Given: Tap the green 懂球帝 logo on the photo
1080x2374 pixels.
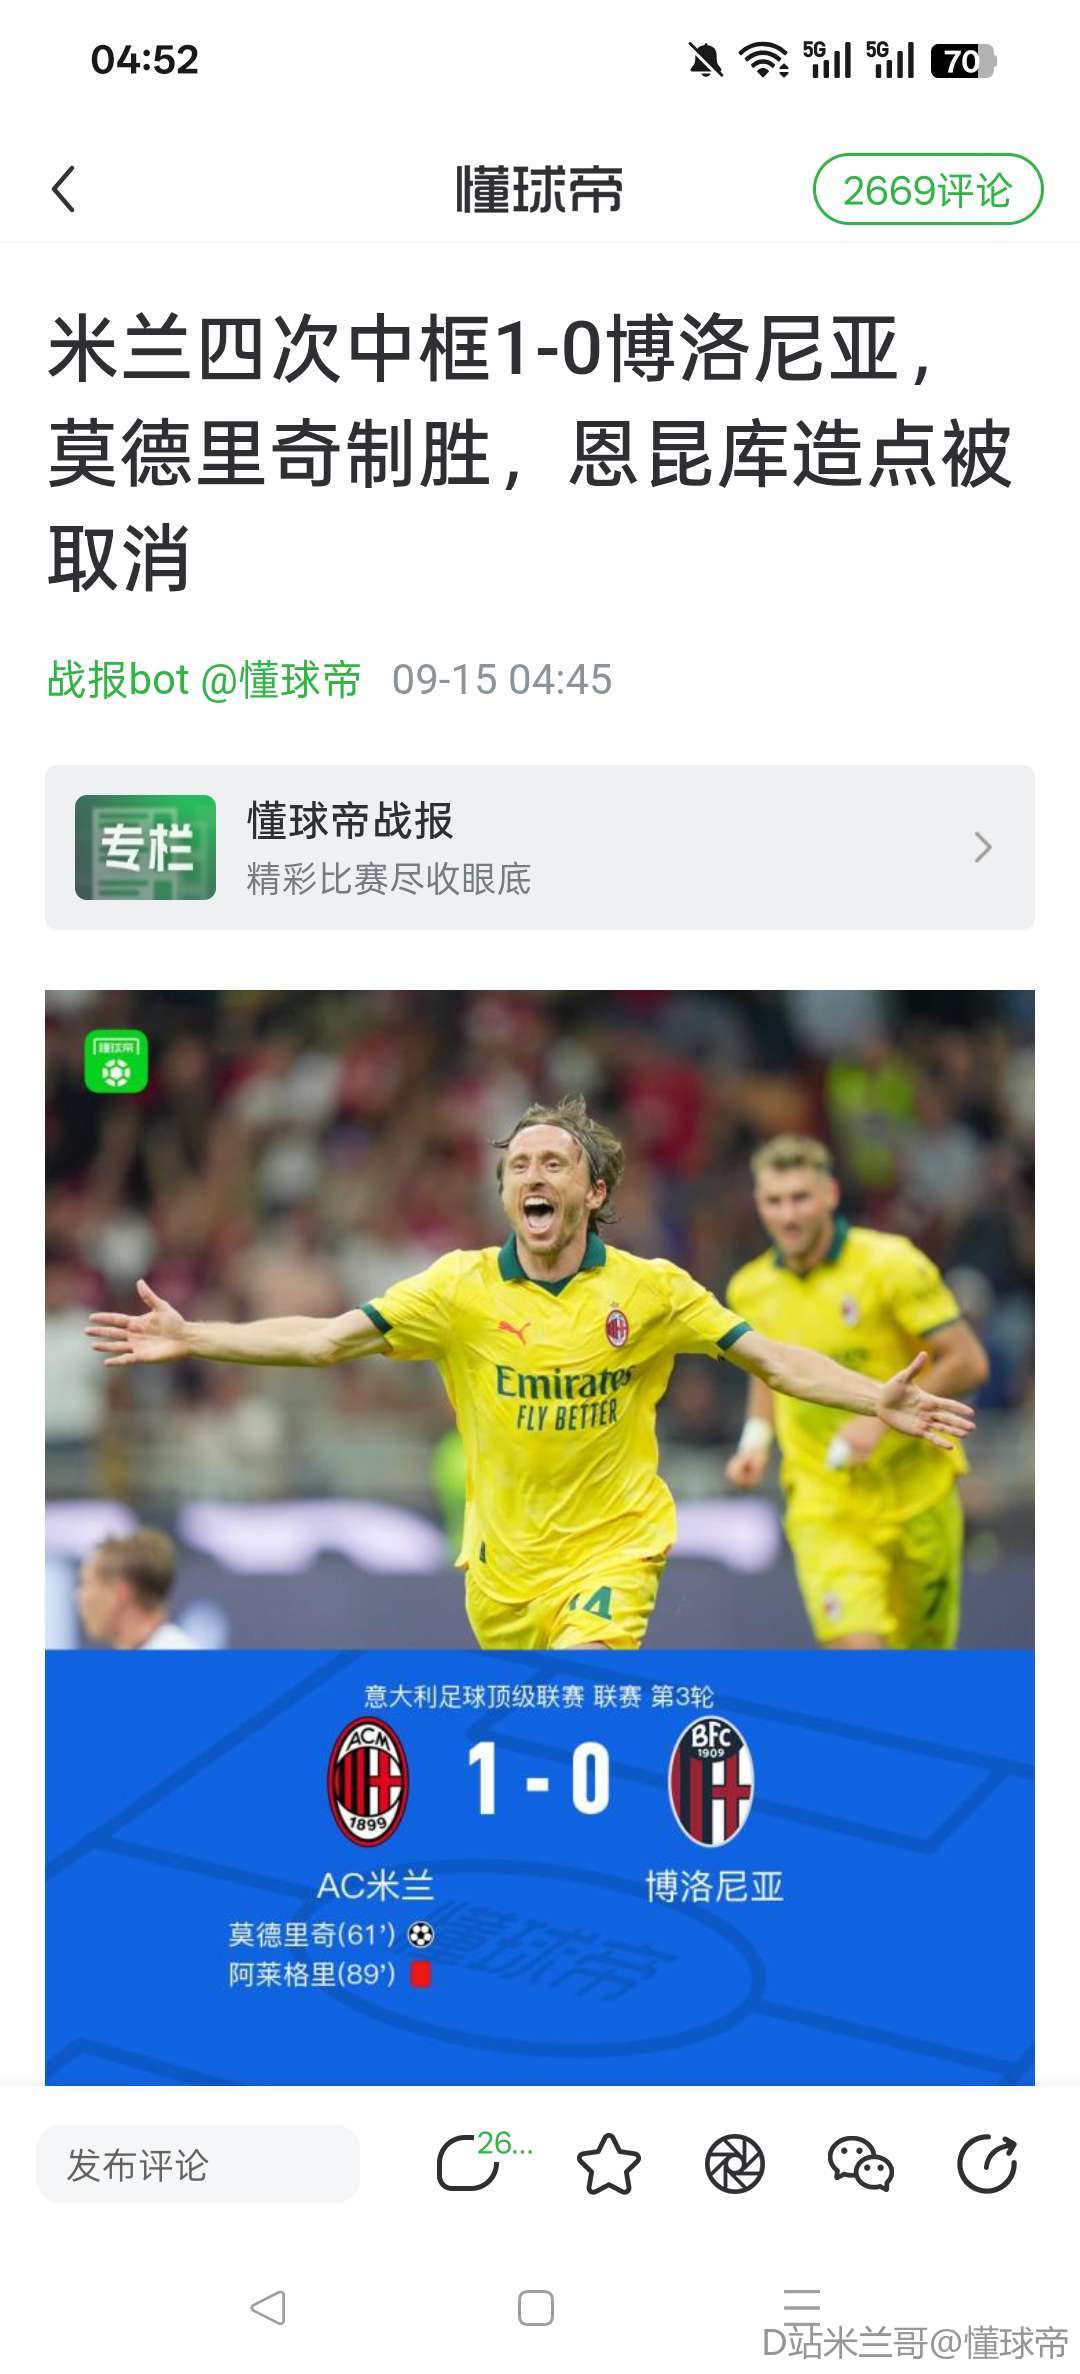Looking at the screenshot, I should coord(116,1061).
